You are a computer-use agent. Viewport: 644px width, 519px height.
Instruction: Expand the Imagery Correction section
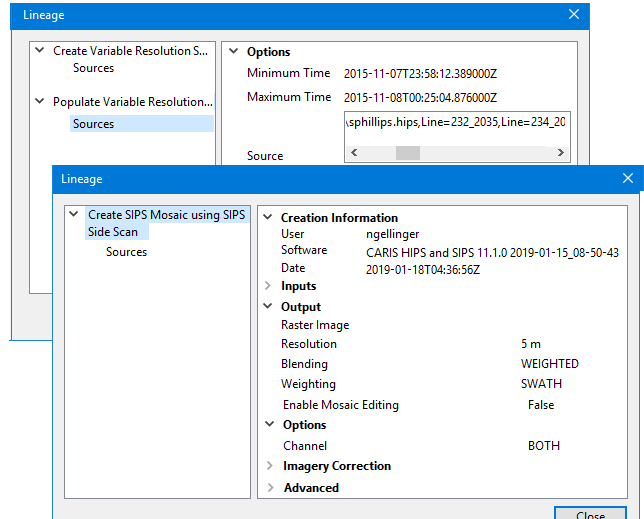point(268,466)
